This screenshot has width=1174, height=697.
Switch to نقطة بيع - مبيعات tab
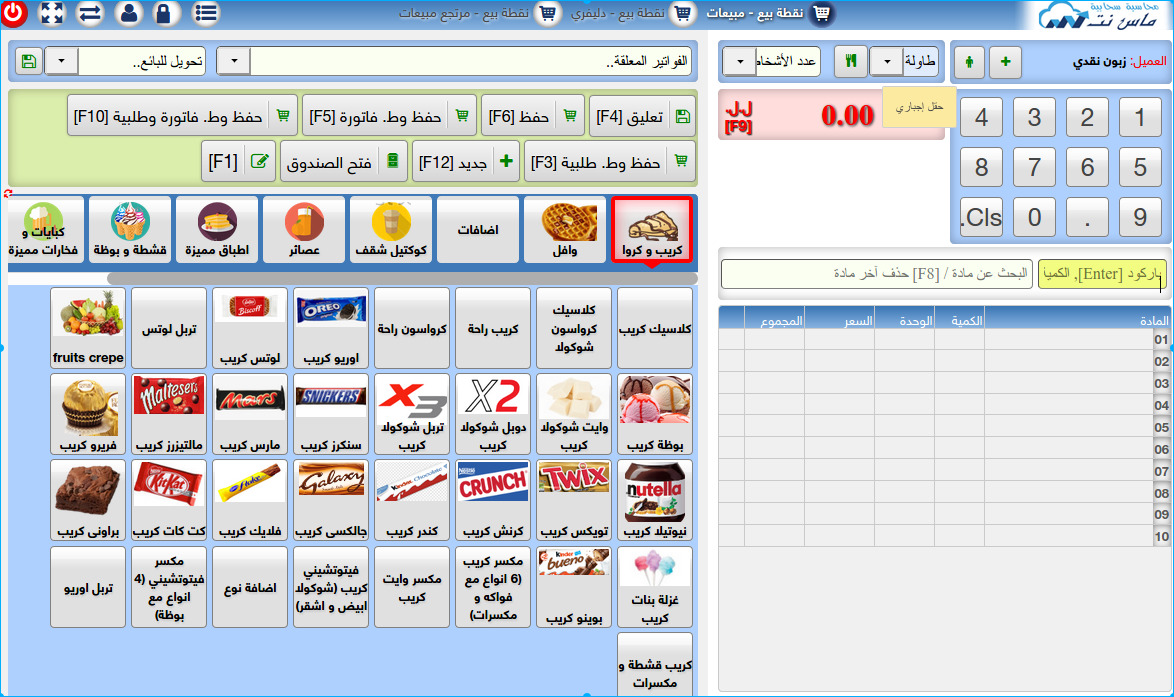tap(768, 13)
